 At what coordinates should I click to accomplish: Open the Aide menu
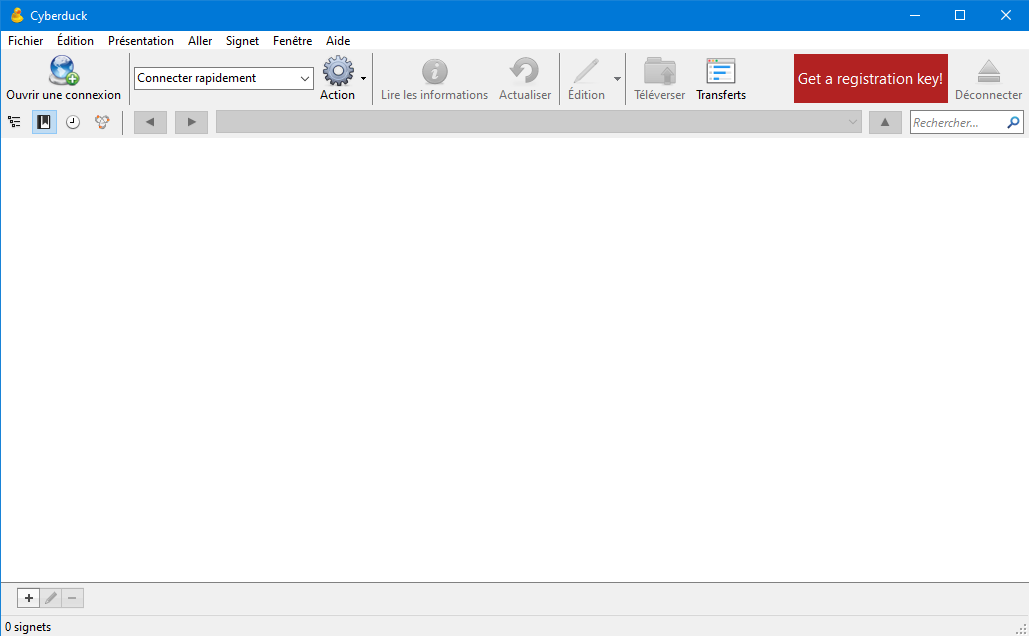tap(338, 41)
